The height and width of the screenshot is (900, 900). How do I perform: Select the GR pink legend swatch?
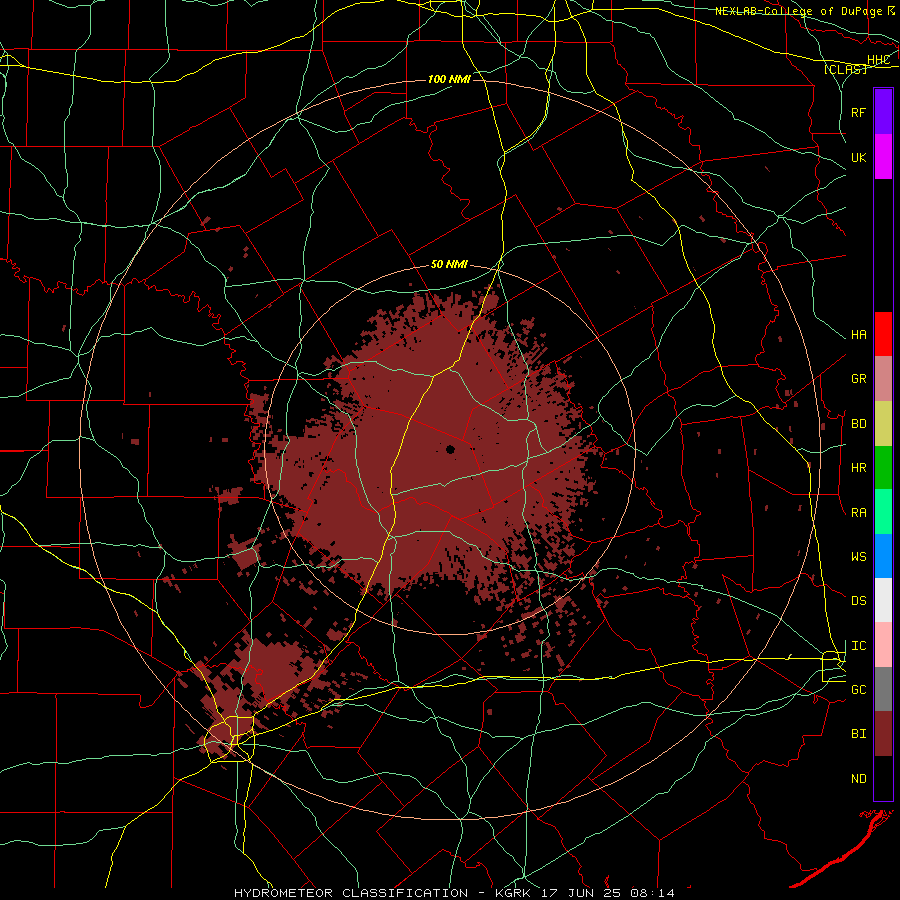point(883,378)
